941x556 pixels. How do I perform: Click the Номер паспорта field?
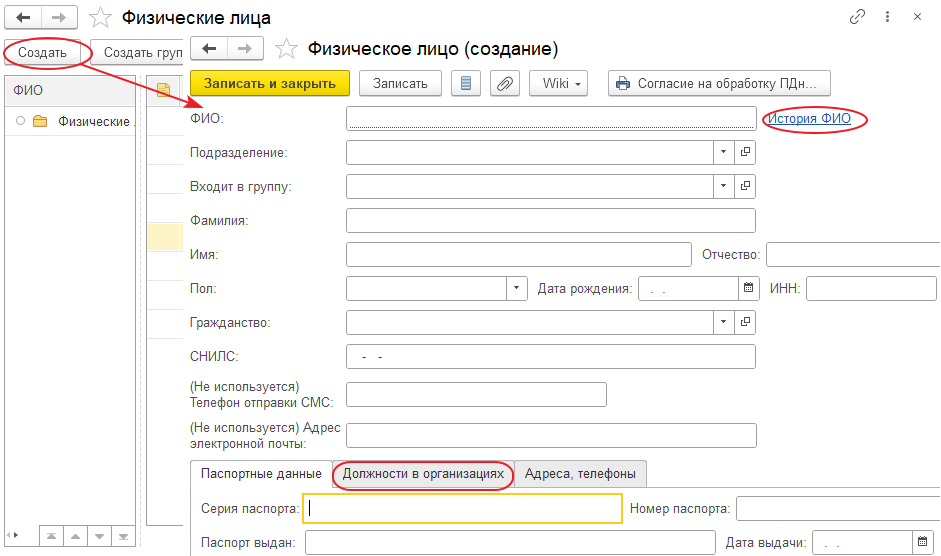(838, 509)
